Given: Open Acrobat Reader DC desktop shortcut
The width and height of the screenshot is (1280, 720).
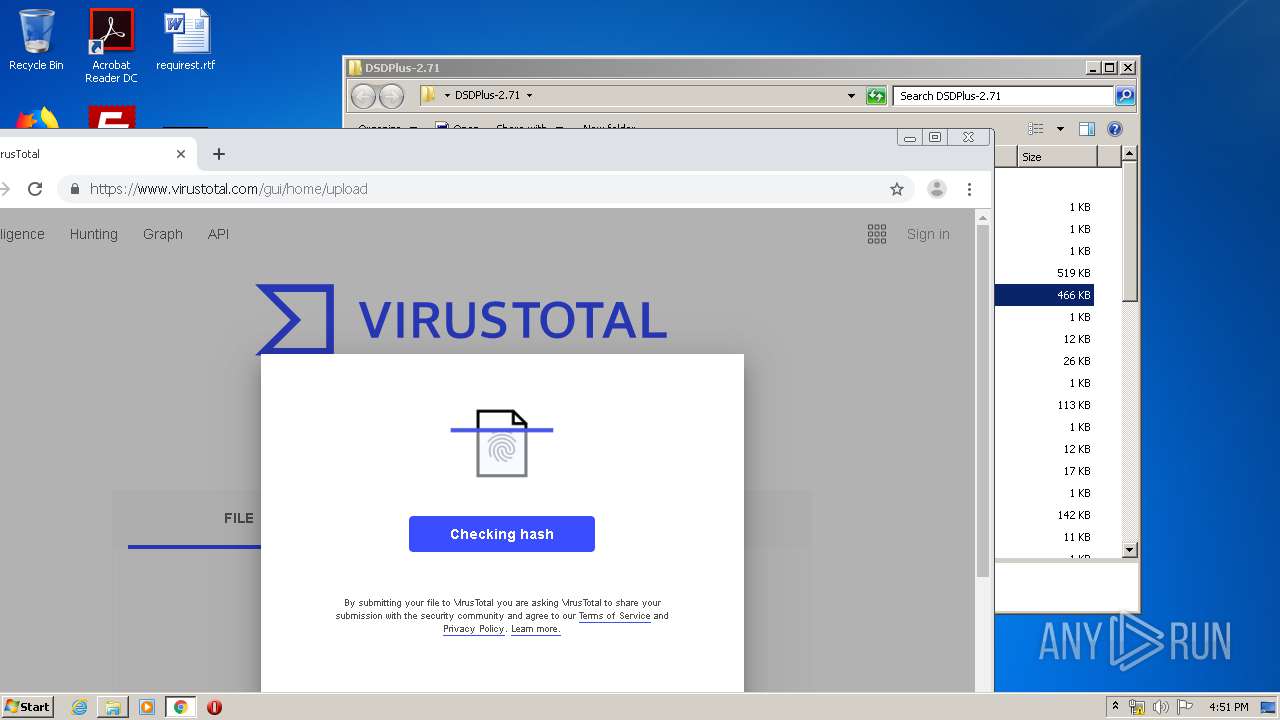Looking at the screenshot, I should [x=111, y=45].
